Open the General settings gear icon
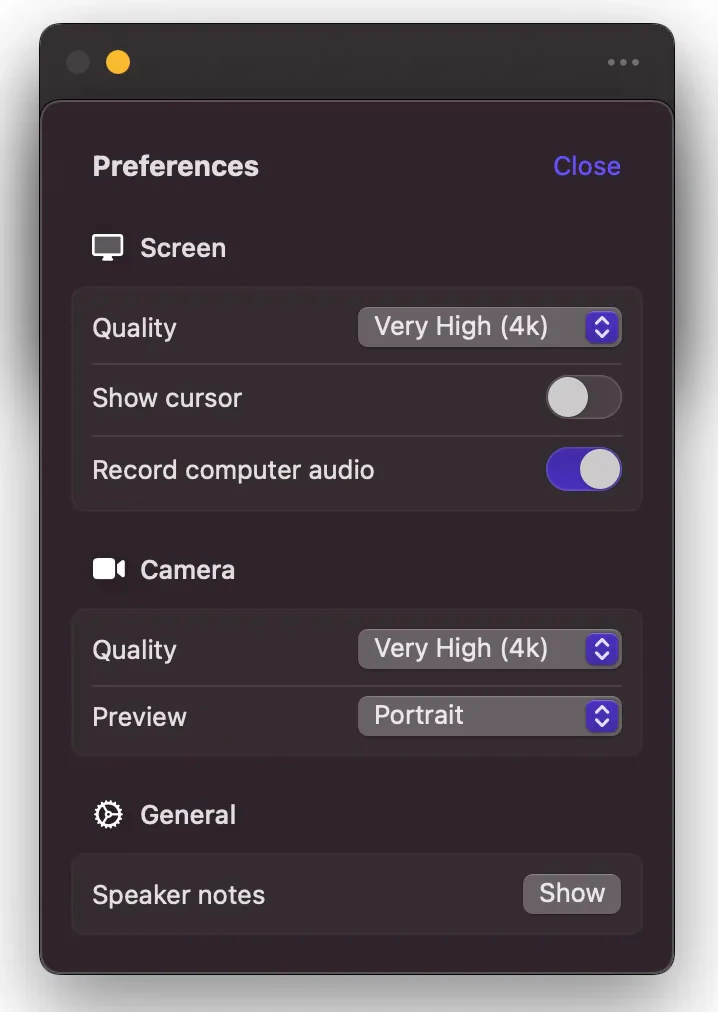 (107, 814)
